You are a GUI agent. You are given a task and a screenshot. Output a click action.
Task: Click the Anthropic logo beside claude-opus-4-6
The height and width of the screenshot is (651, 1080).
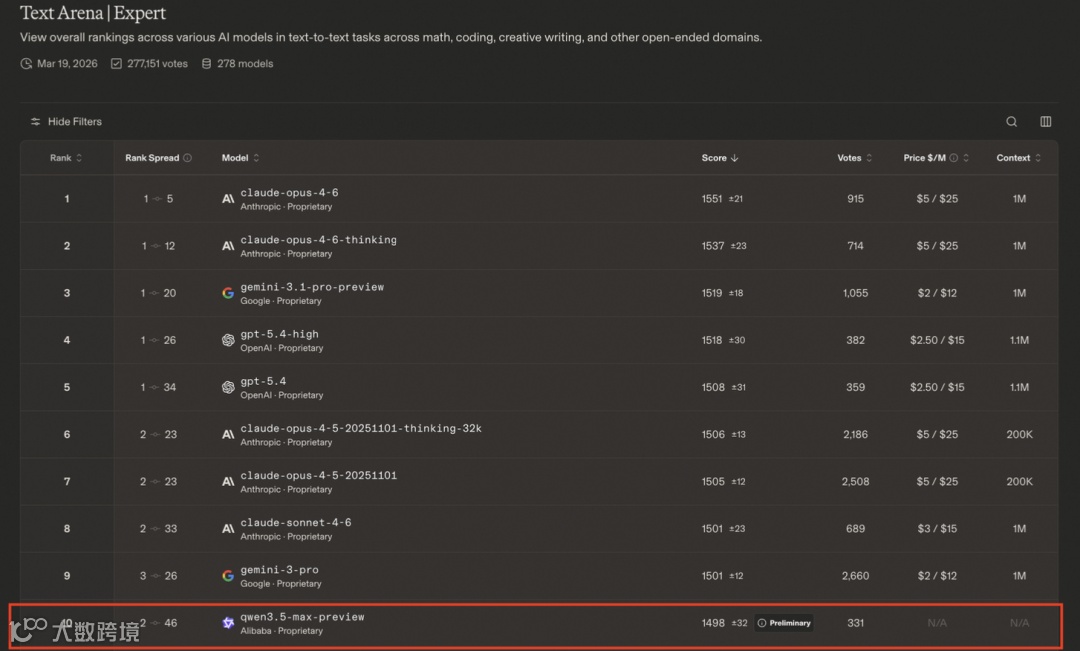point(228,199)
